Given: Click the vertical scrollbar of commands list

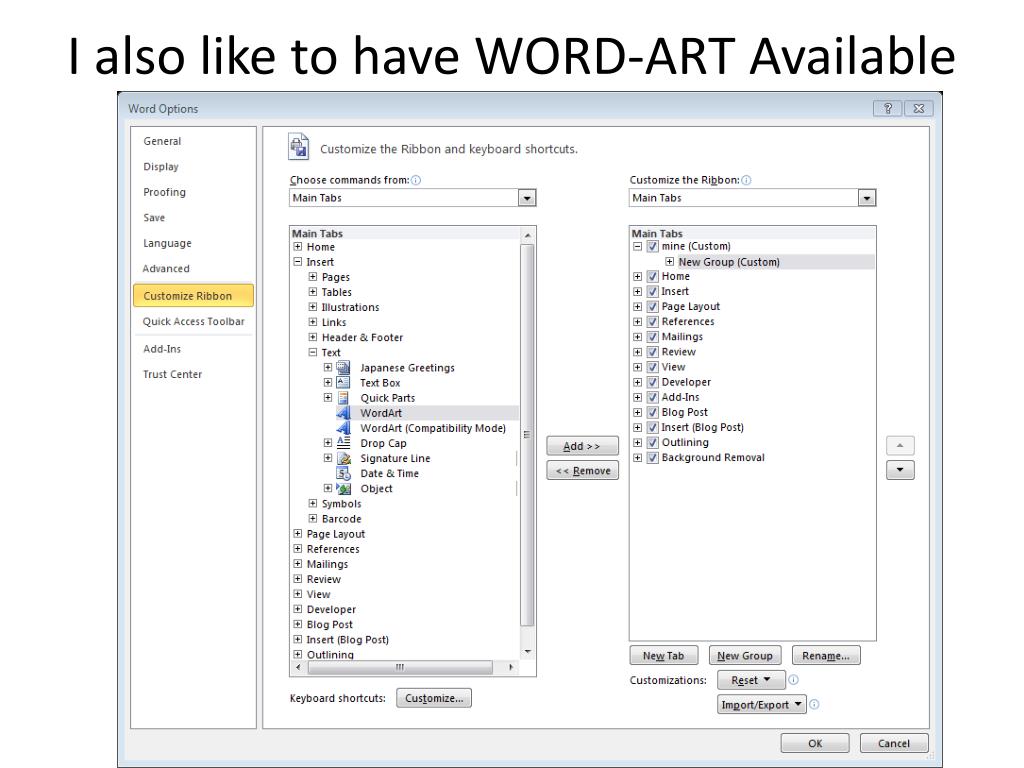Looking at the screenshot, I should pyautogui.click(x=527, y=434).
